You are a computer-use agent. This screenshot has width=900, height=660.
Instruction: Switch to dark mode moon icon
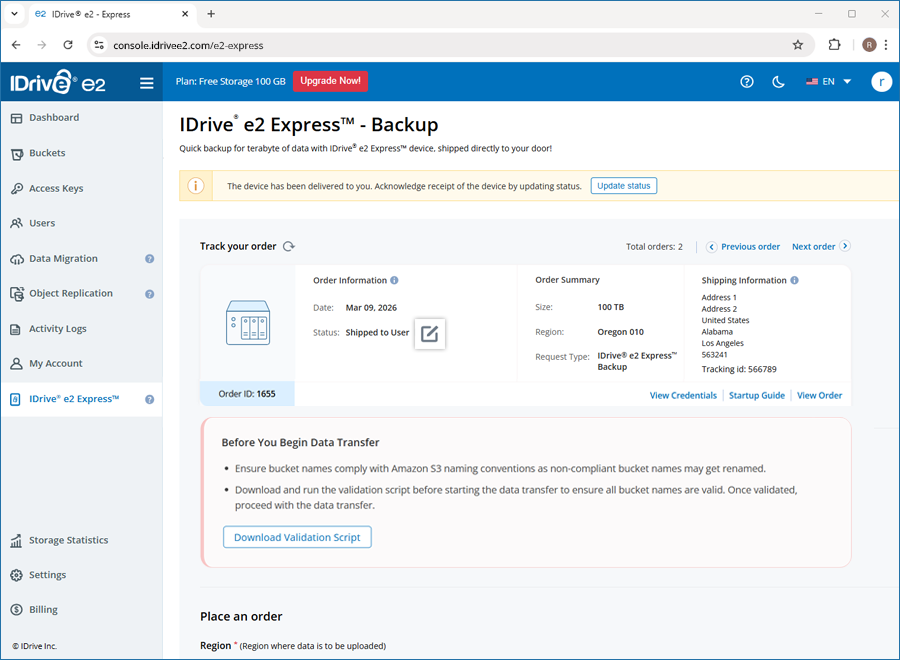coord(778,82)
